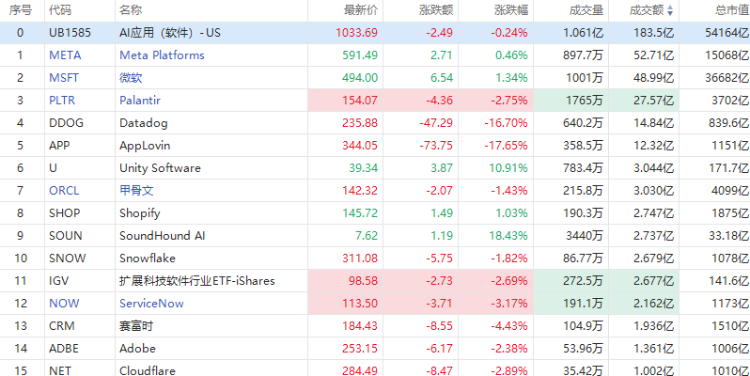Click the ORCL code link

[64, 190]
